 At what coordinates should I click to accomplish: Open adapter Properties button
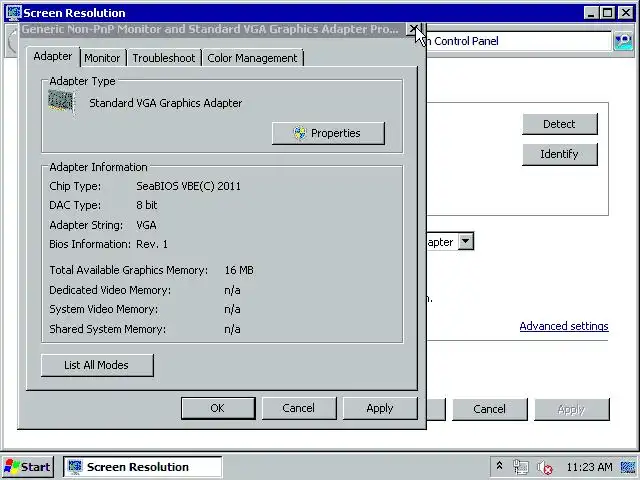coord(328,133)
